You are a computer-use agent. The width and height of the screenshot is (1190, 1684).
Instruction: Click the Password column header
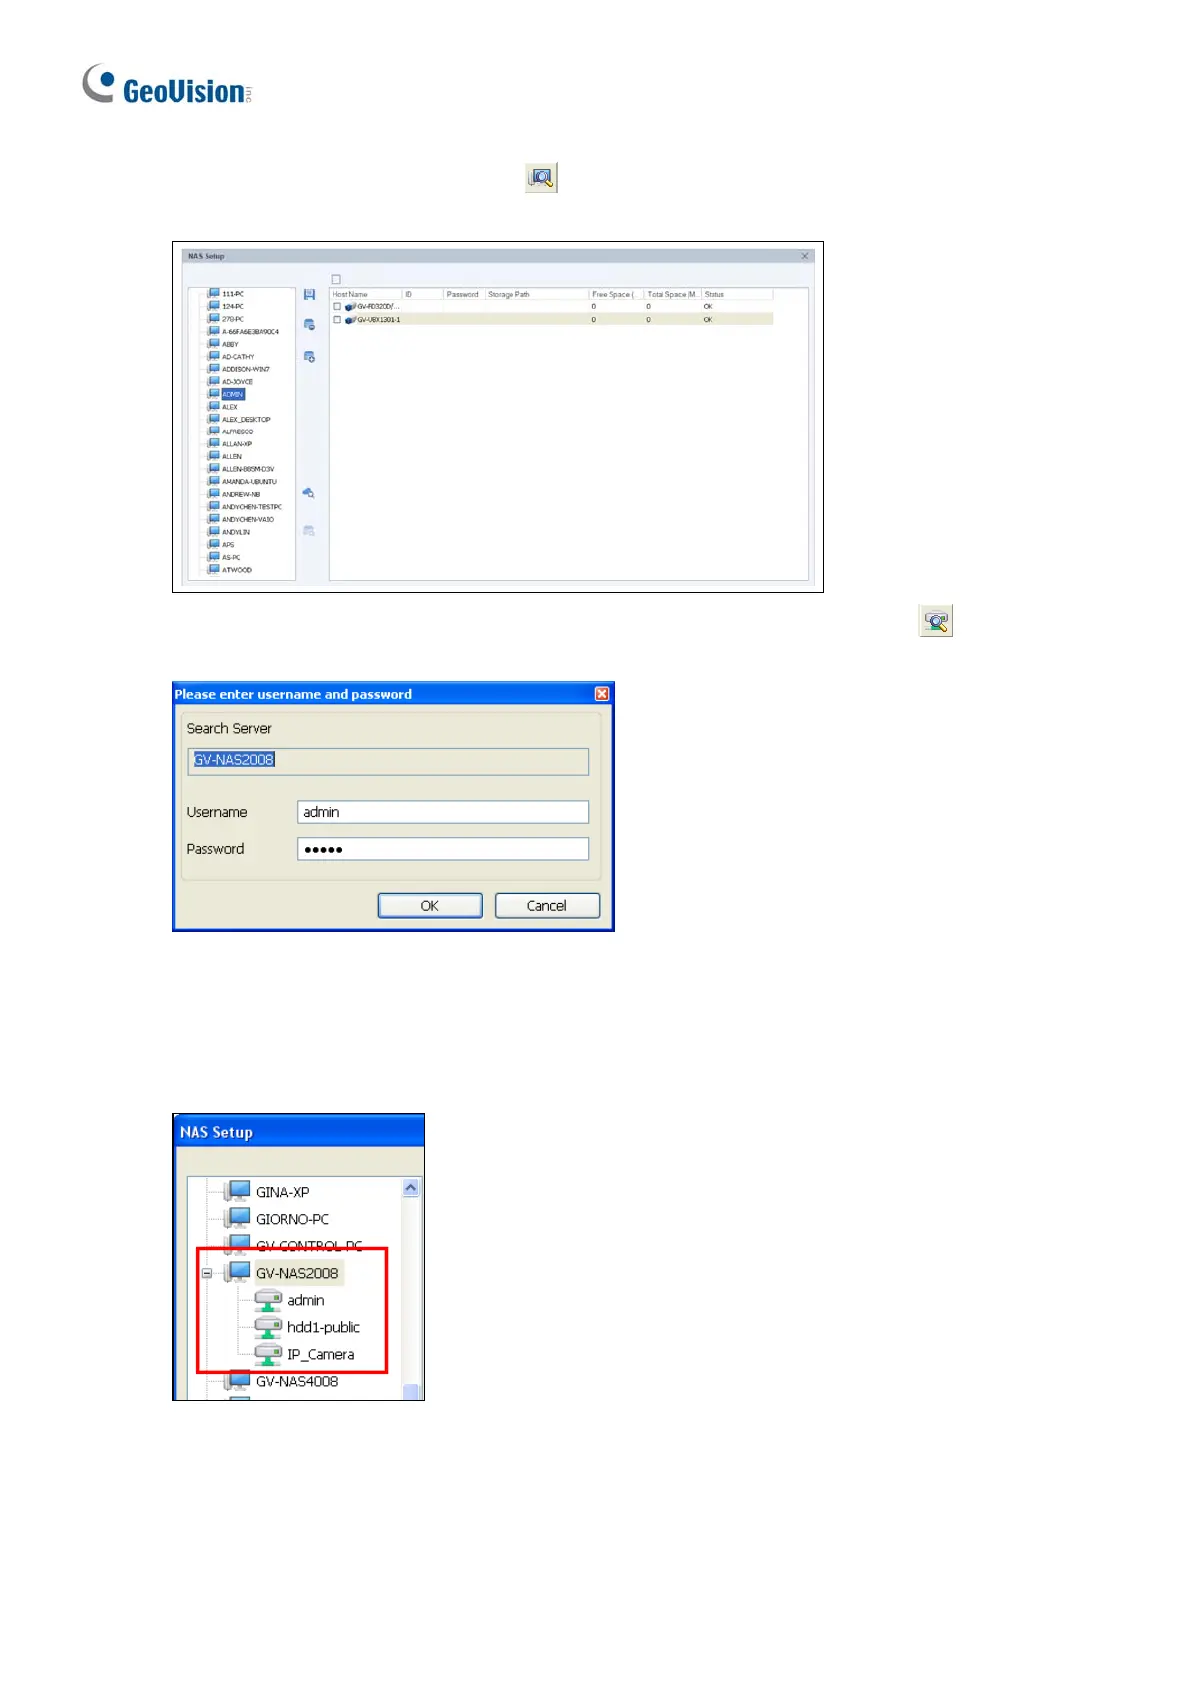tap(464, 295)
